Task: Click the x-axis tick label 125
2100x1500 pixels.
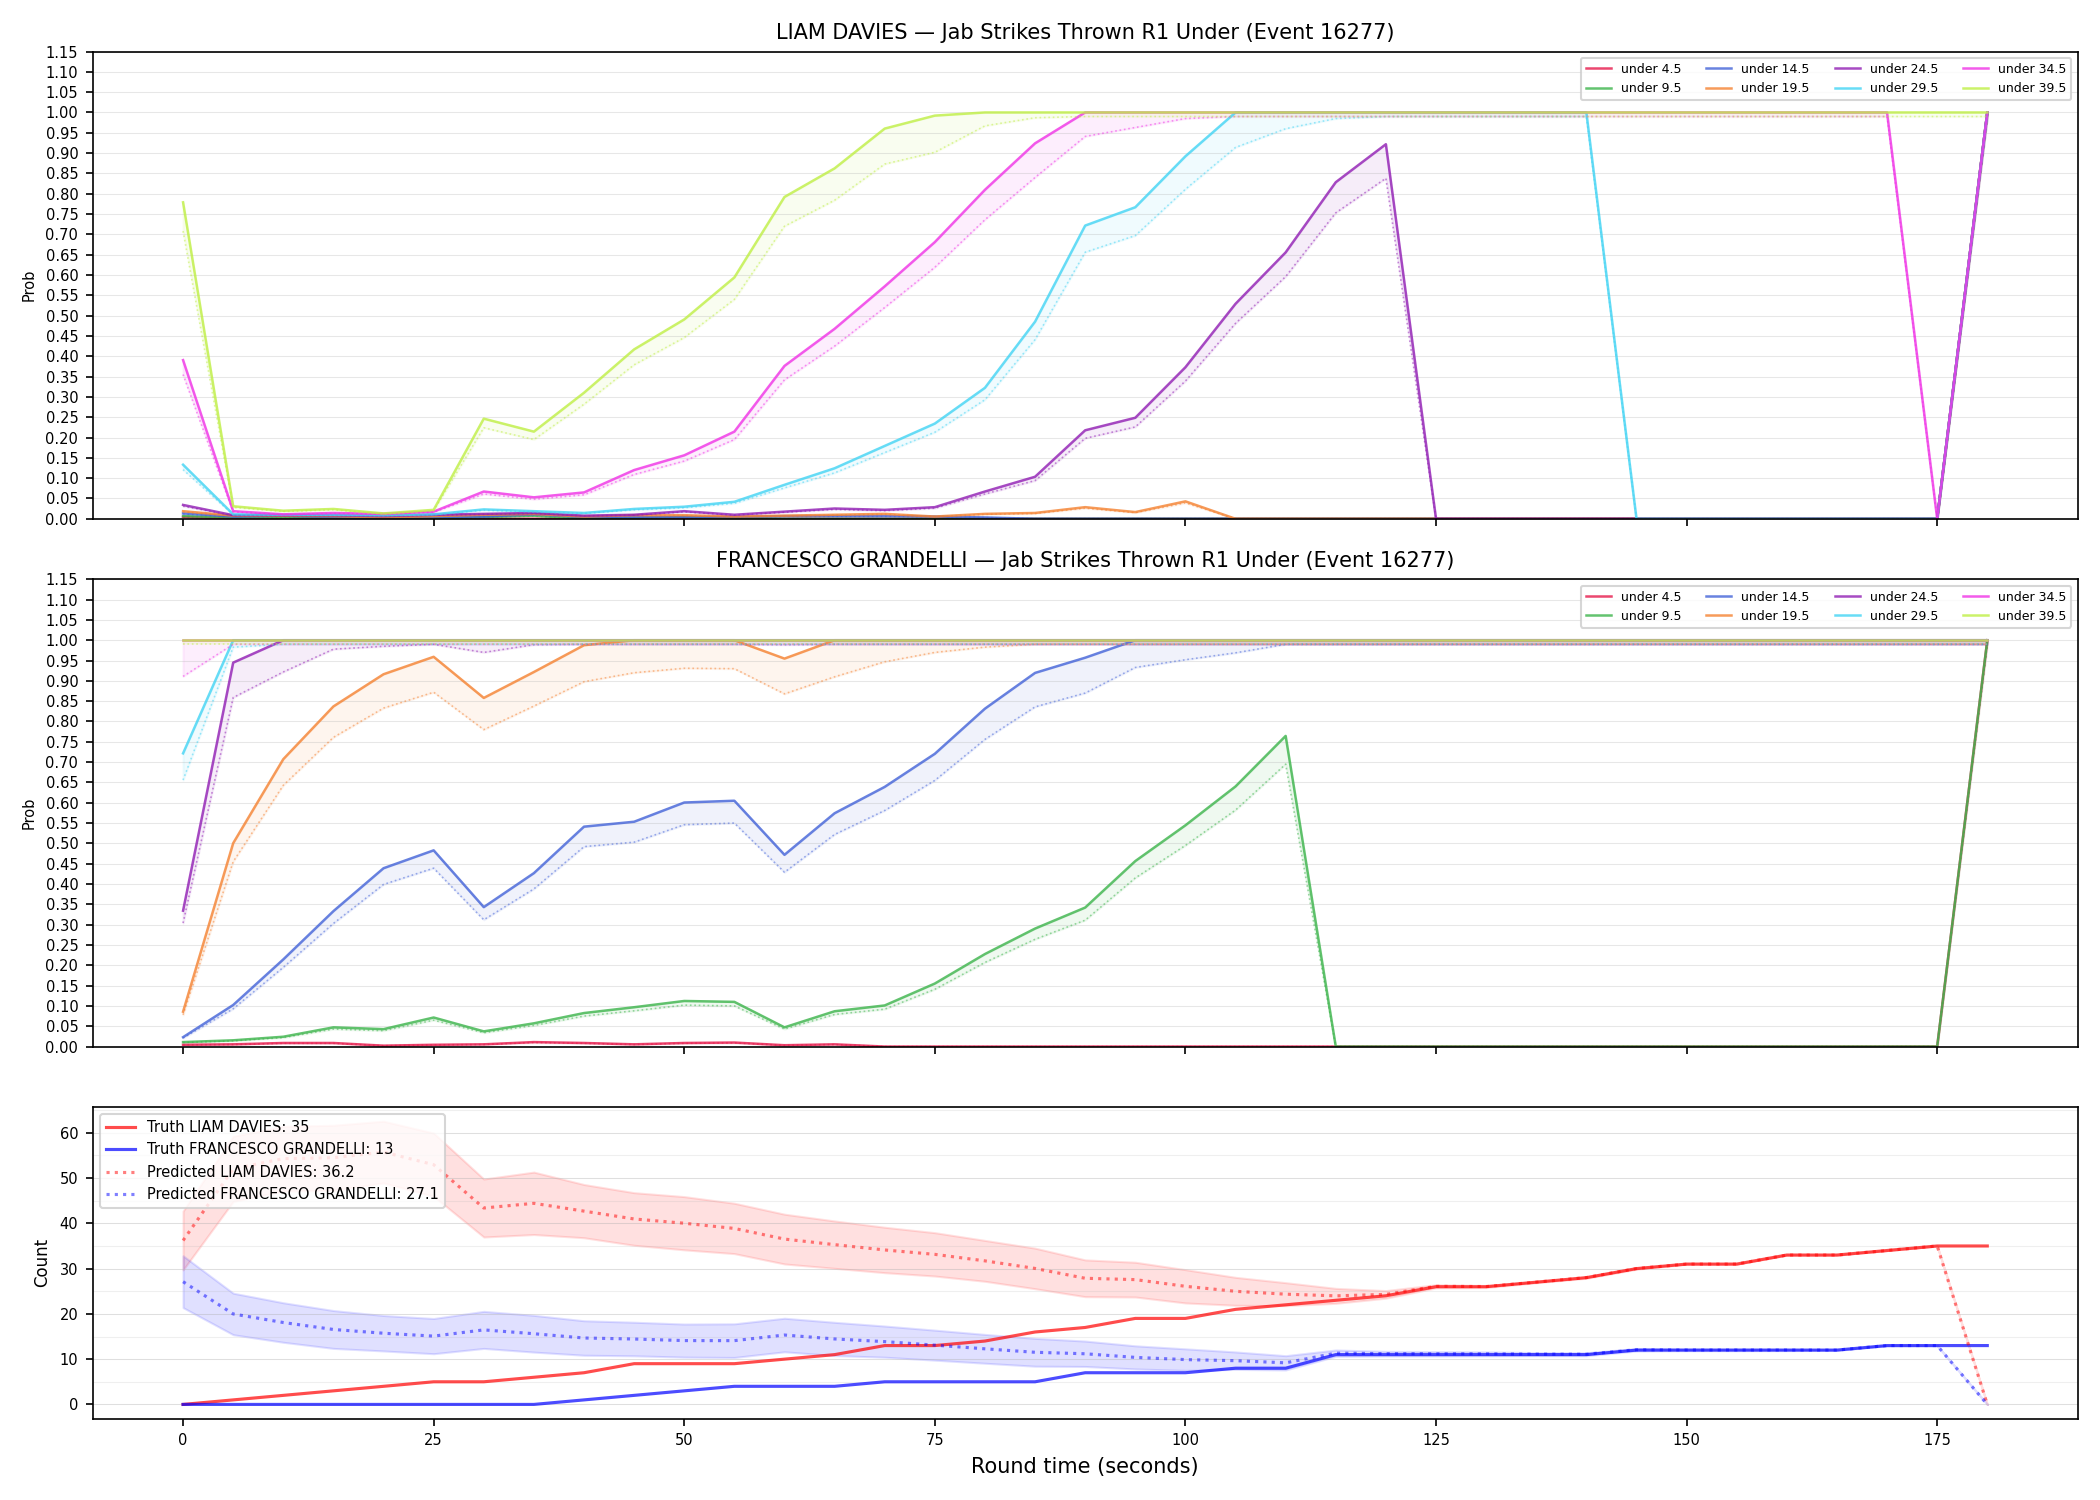Action: pos(1436,1440)
